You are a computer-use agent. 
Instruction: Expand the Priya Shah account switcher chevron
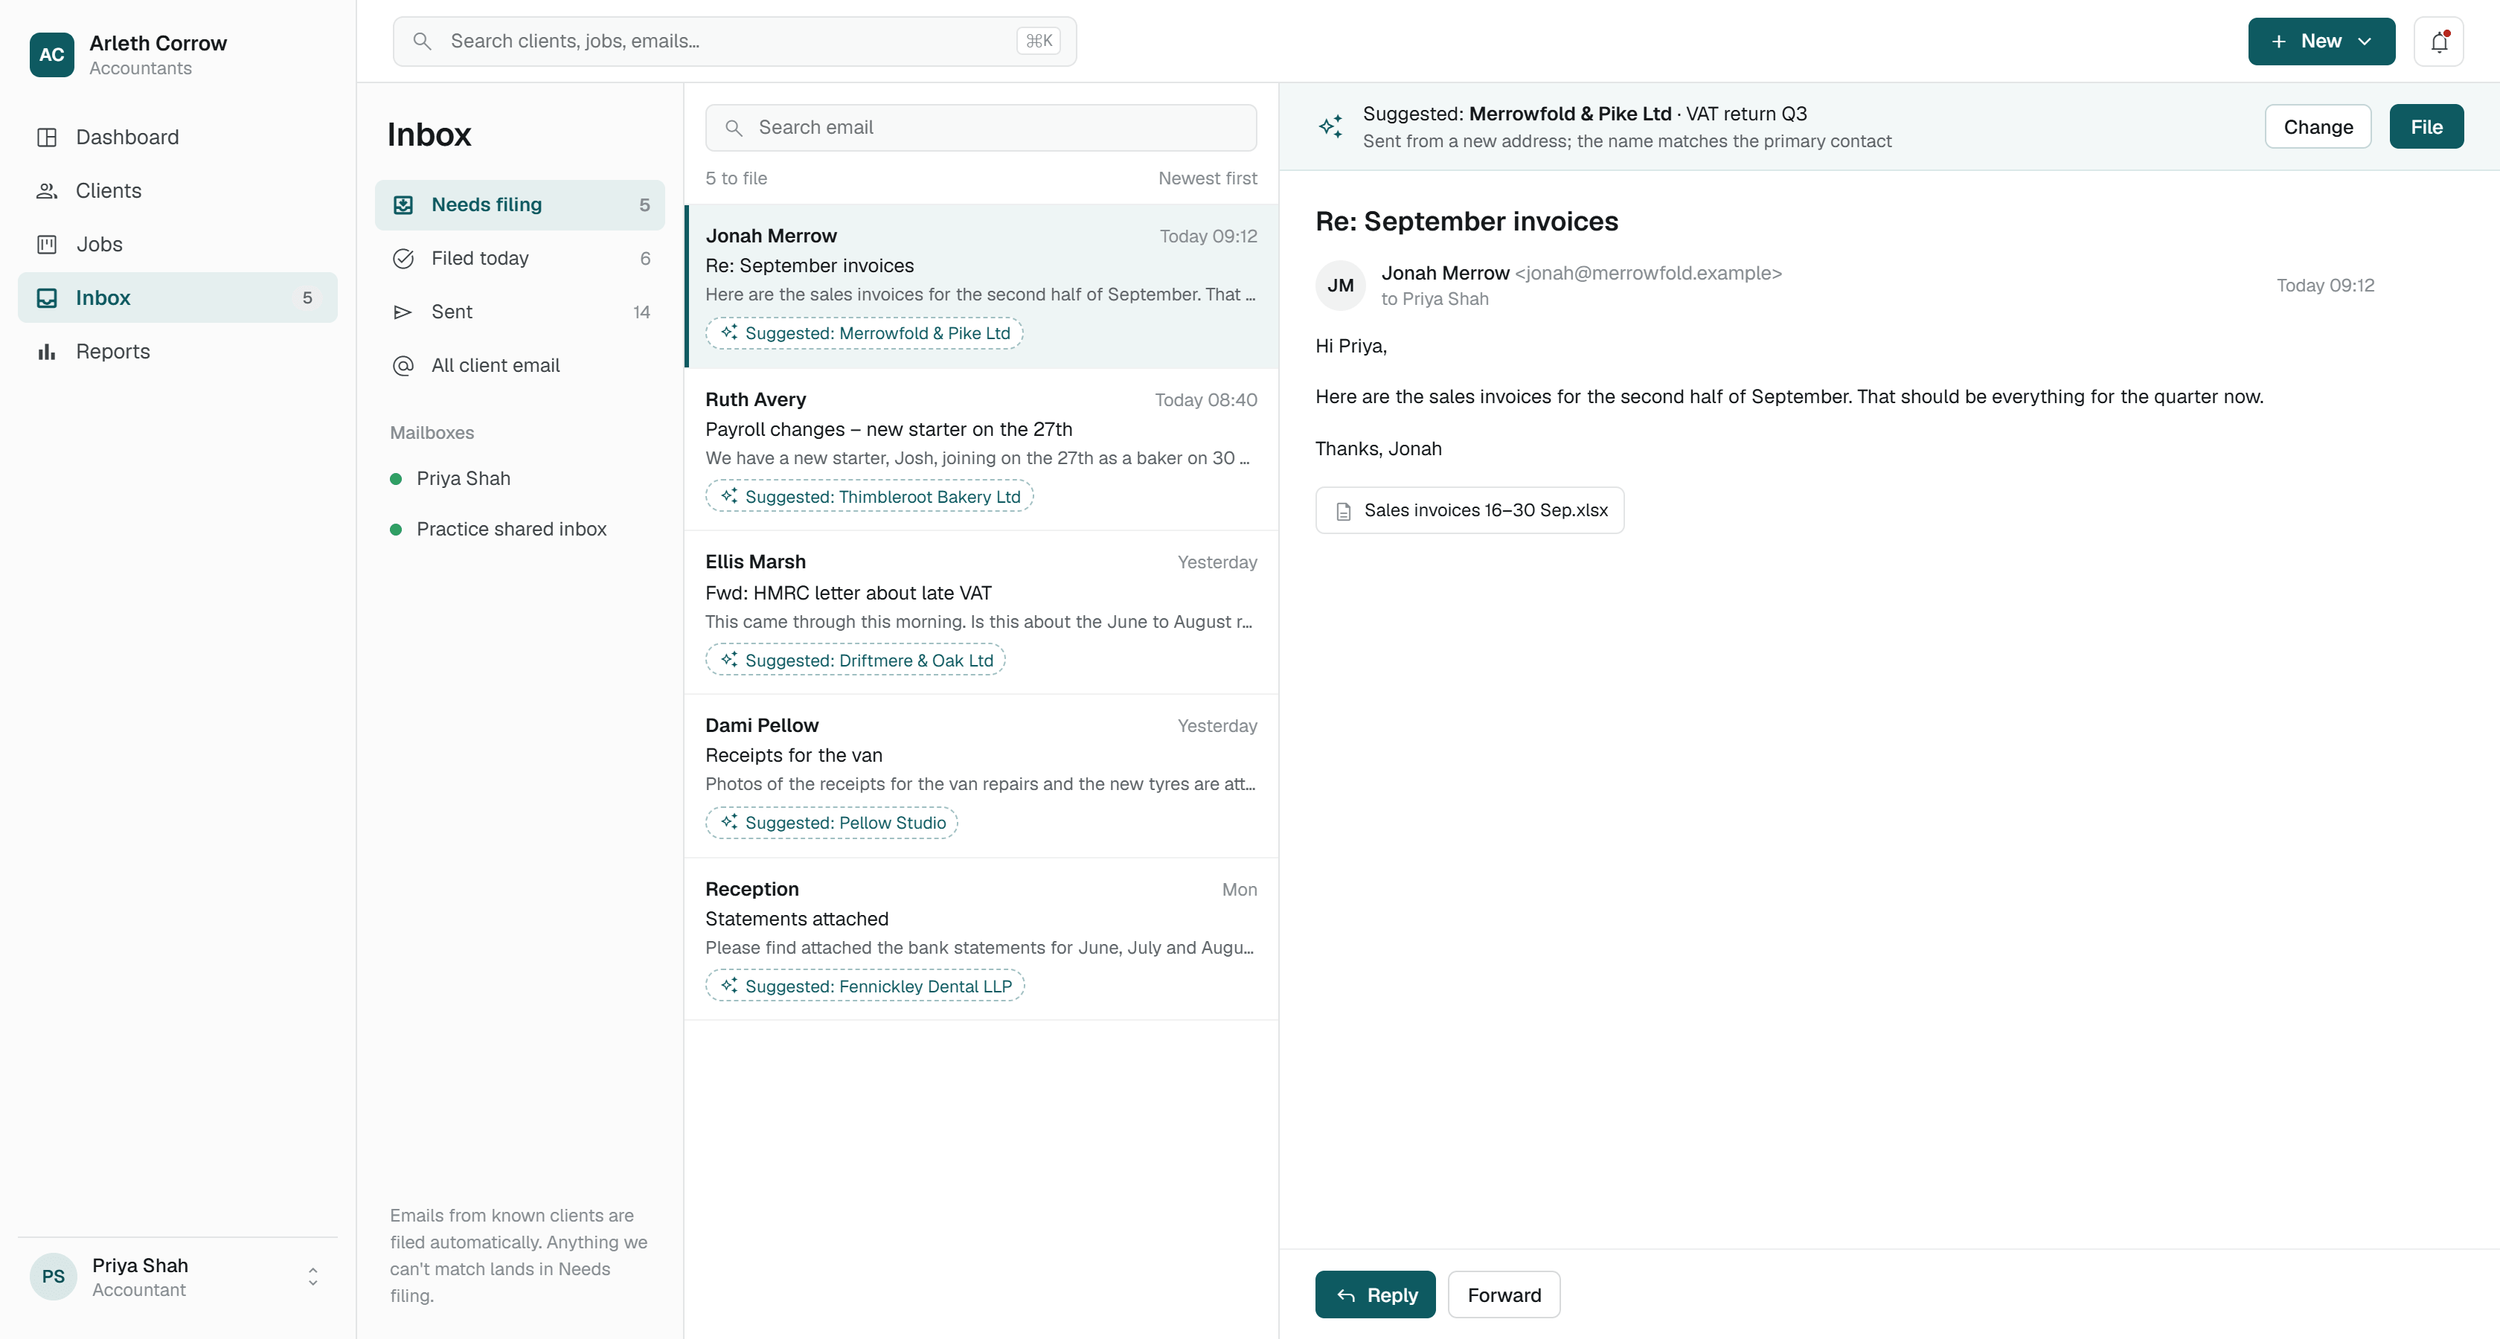[313, 1277]
